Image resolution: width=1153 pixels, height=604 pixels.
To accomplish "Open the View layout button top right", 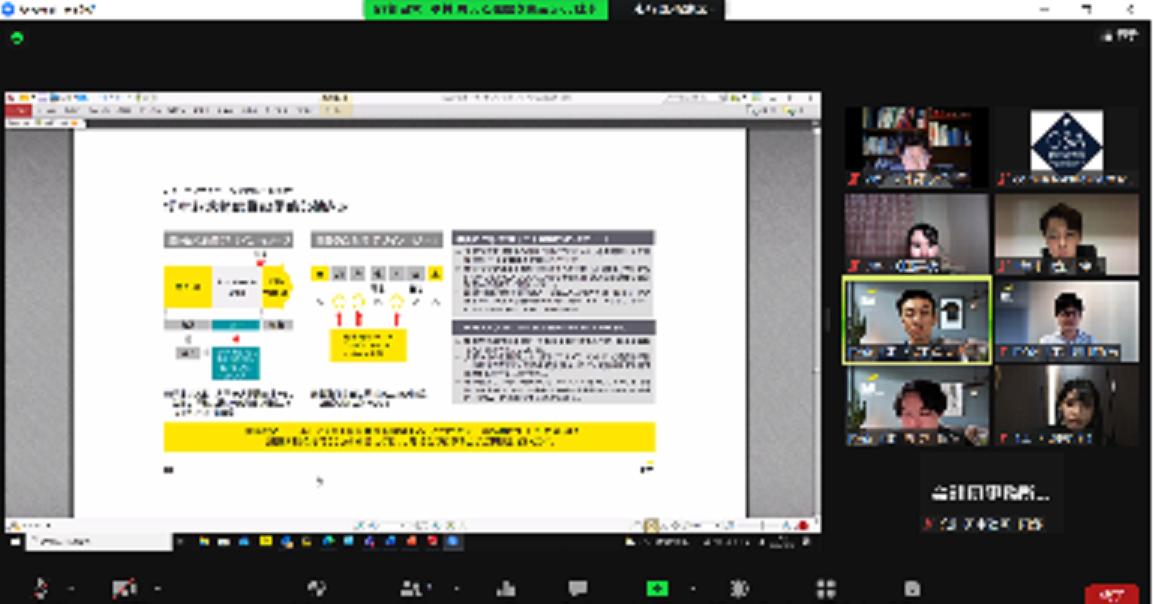I will coord(1120,35).
